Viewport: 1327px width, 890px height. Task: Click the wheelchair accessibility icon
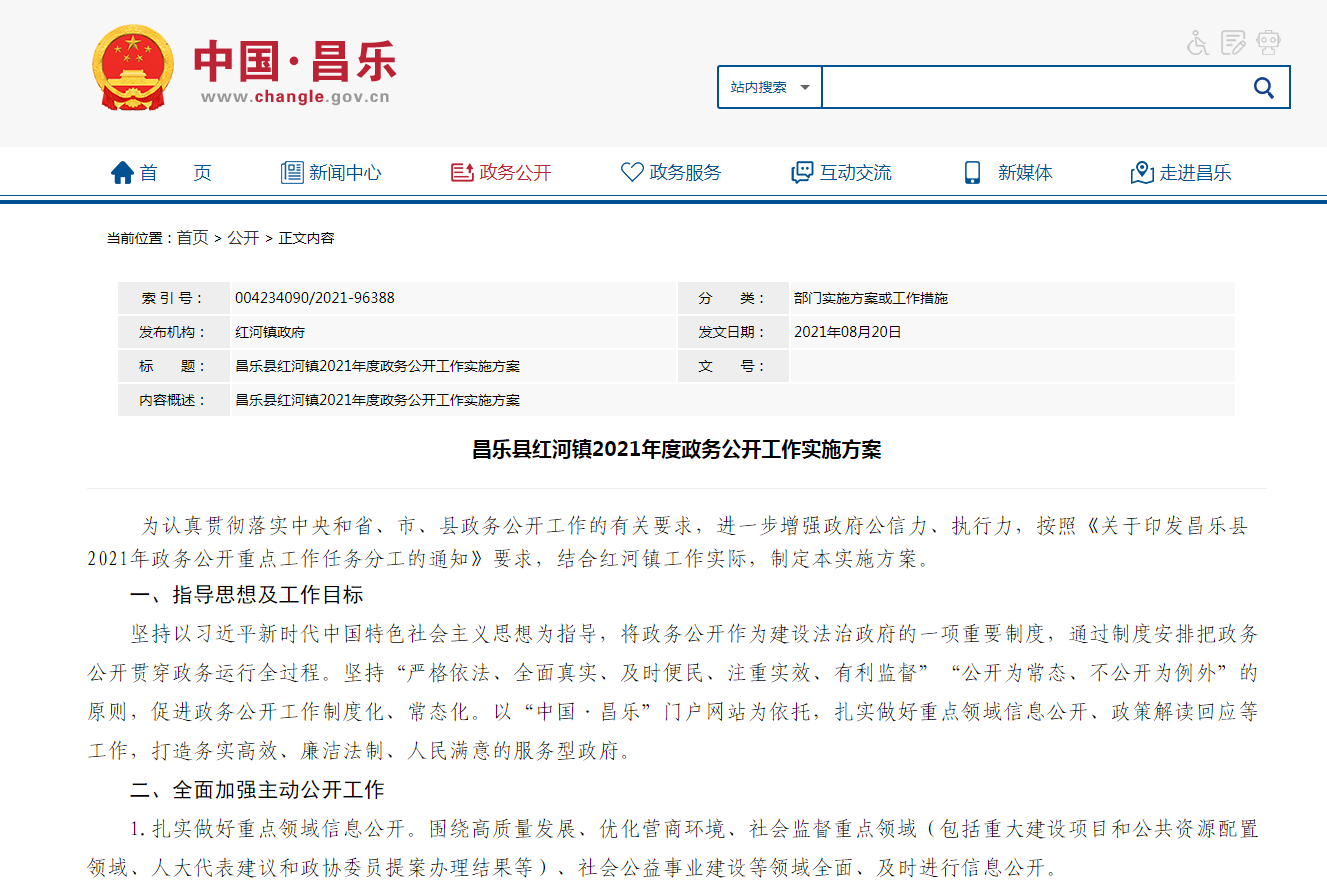[x=1198, y=43]
